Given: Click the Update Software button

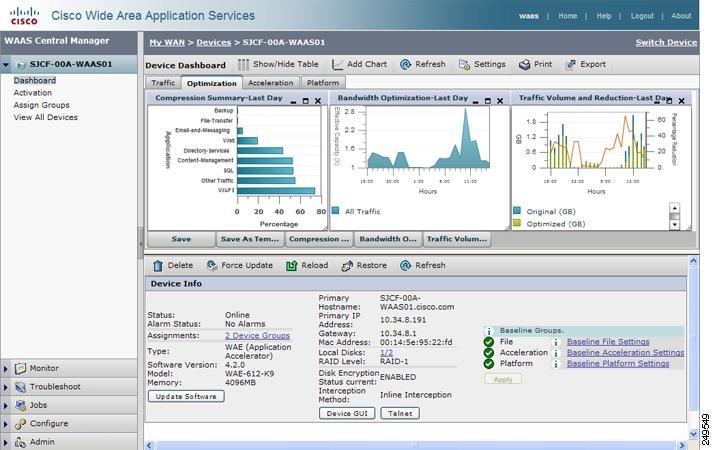Looking at the screenshot, I should click(x=186, y=396).
